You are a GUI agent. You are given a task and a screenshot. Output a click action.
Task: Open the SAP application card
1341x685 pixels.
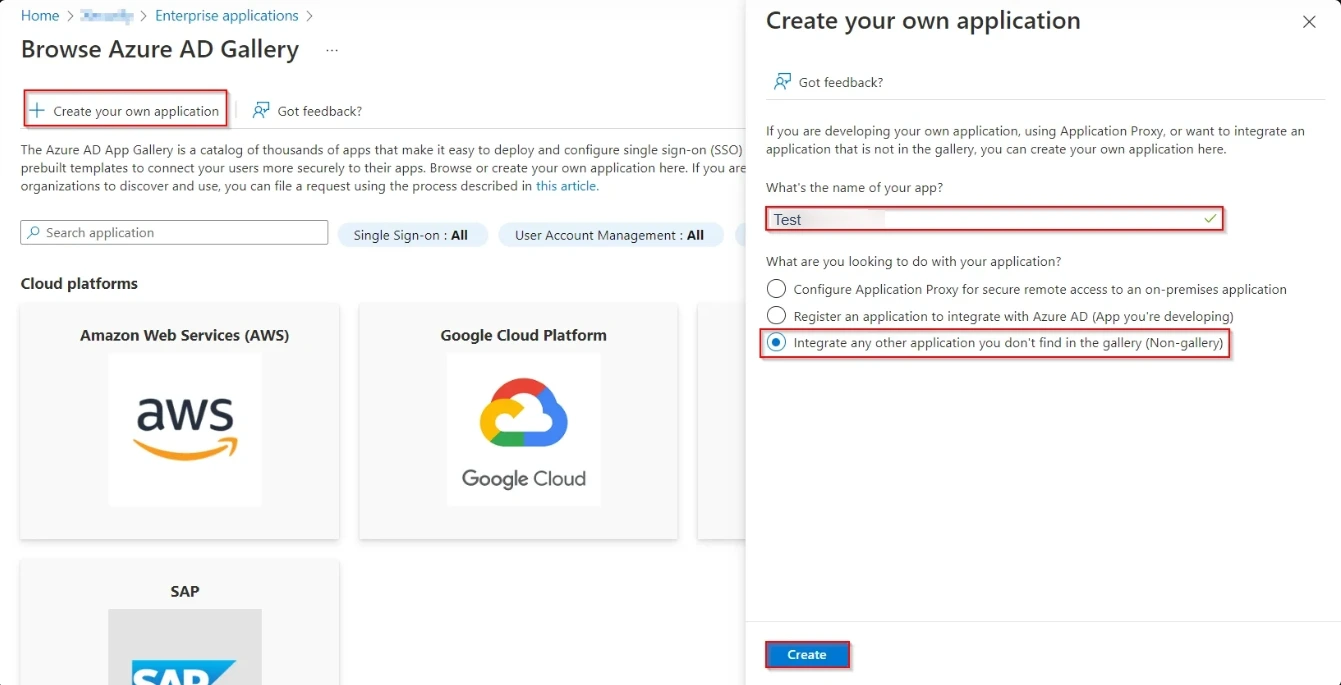180,622
